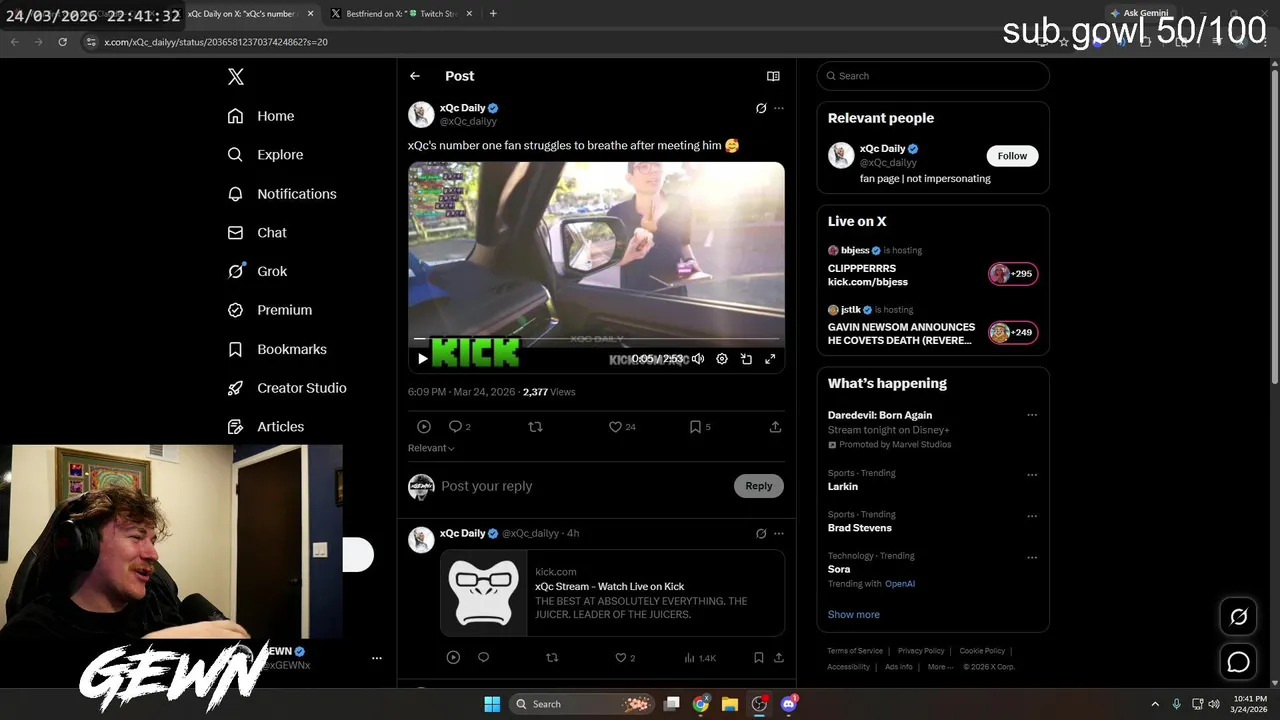
Task: Play the Kick video
Action: (423, 358)
